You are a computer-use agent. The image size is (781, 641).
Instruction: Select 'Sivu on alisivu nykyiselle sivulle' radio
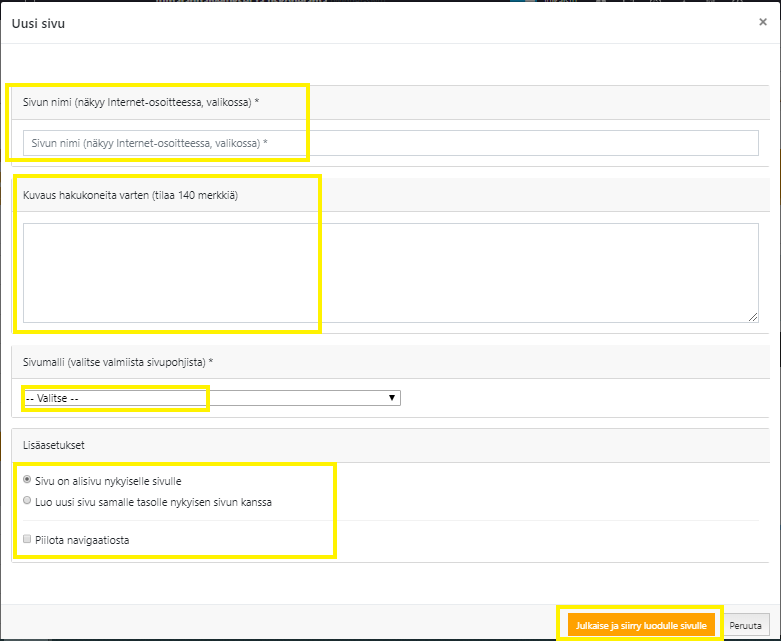[x=27, y=480]
